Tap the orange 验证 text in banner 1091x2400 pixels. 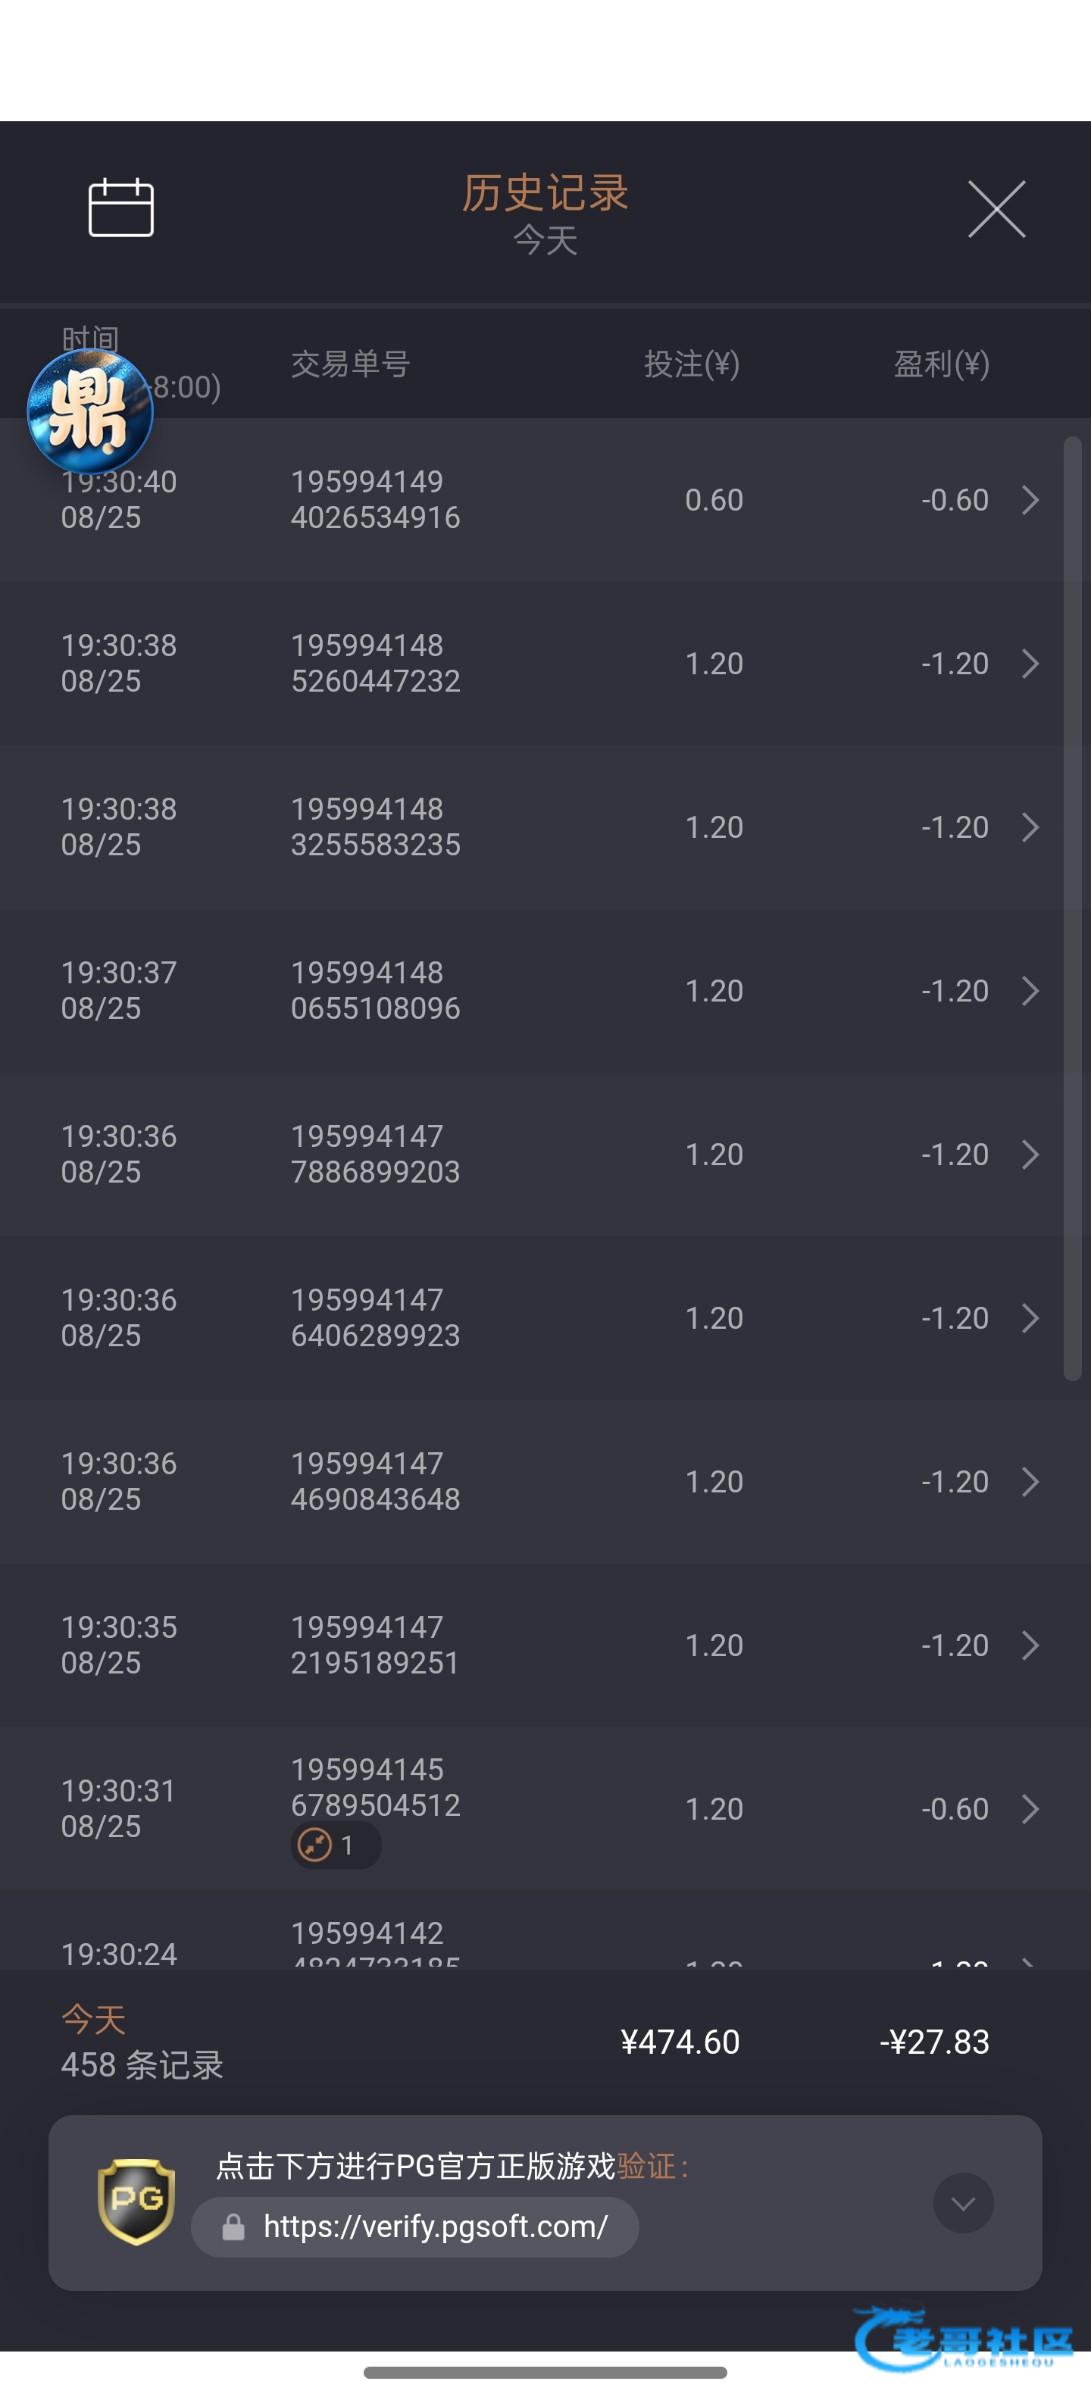click(x=646, y=2166)
